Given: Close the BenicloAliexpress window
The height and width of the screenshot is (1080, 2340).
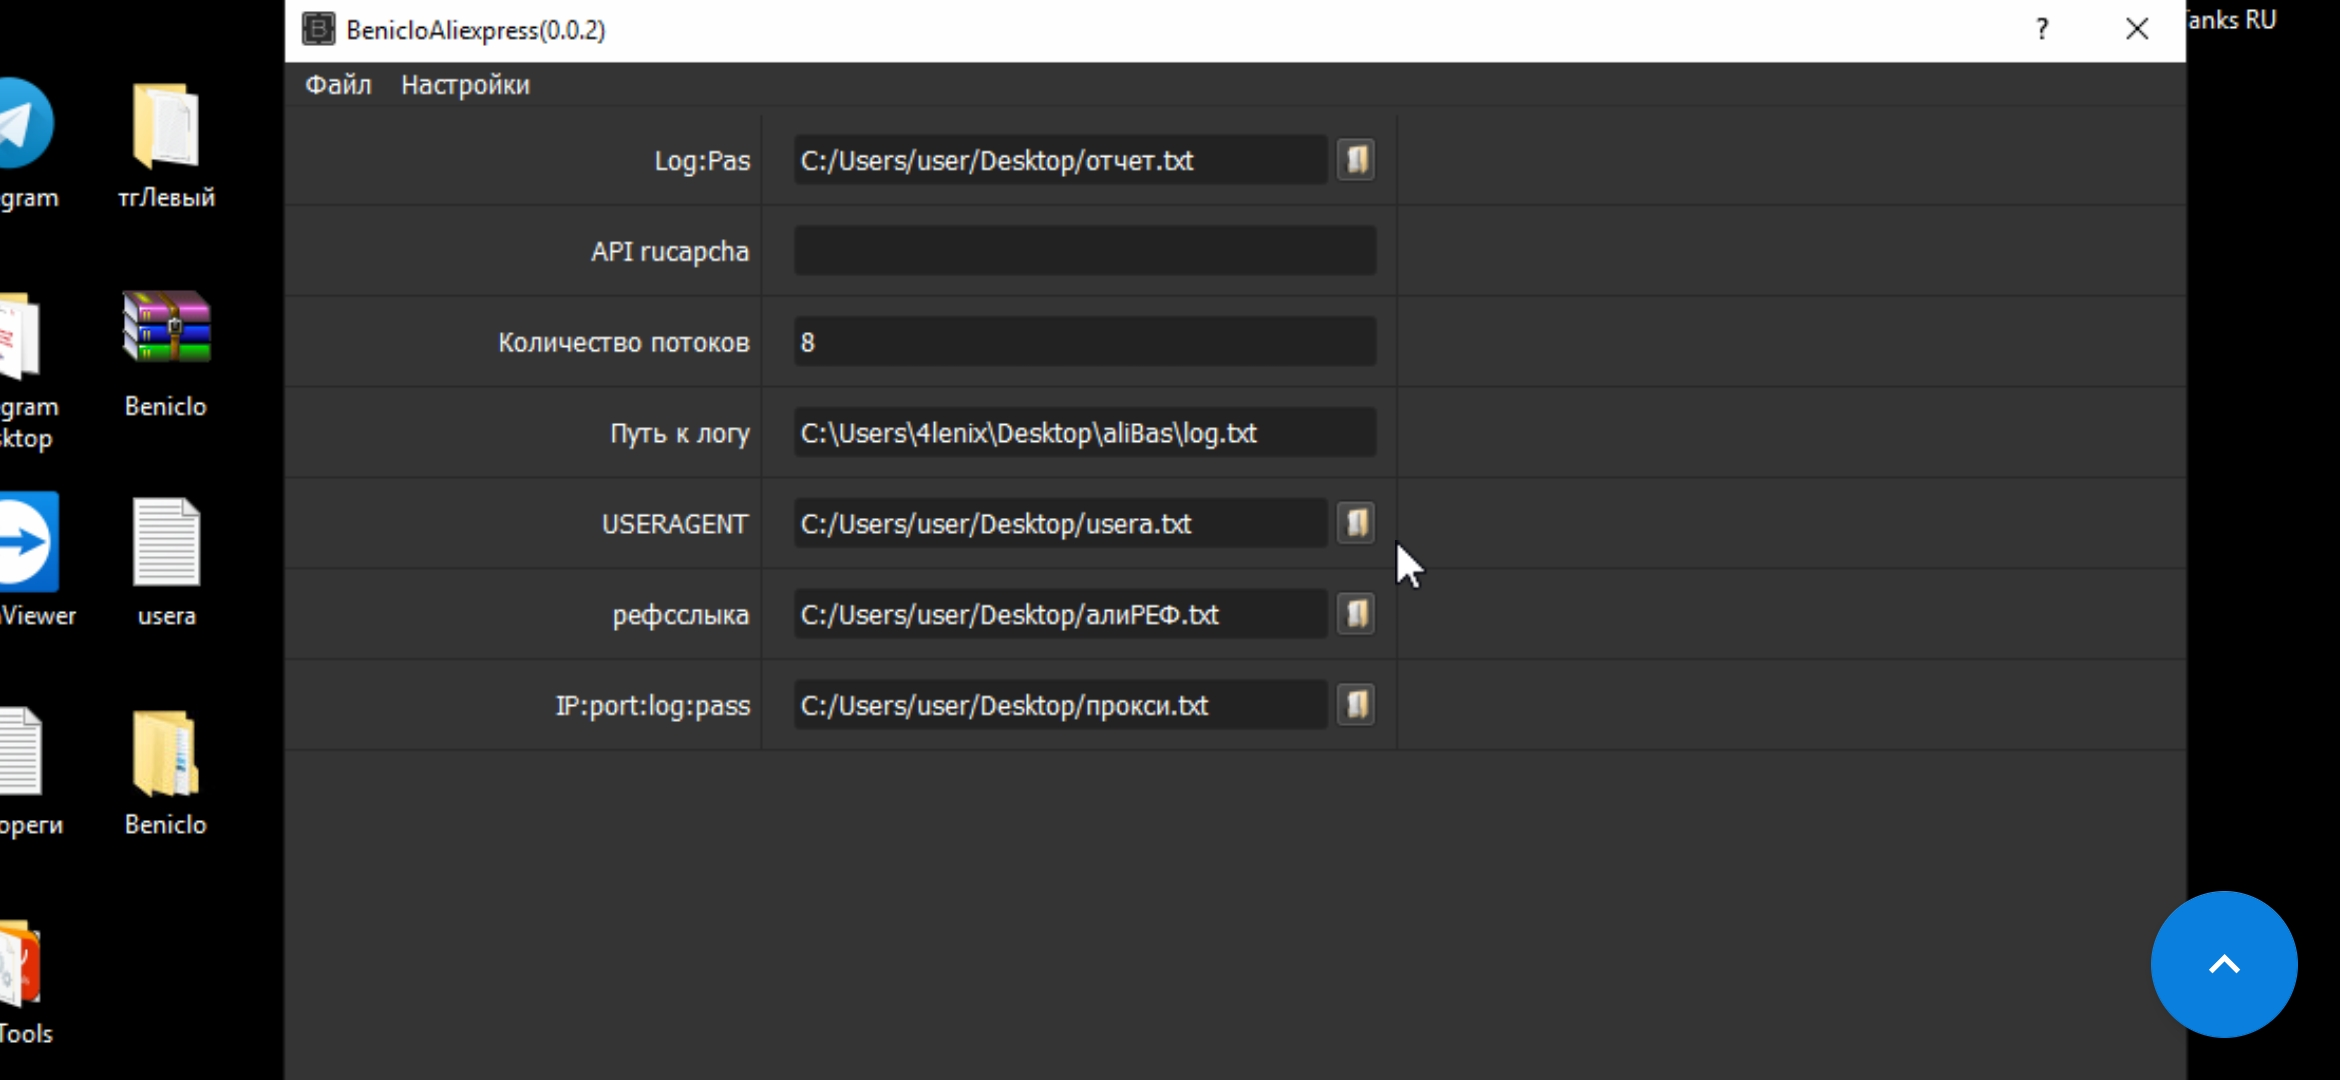Looking at the screenshot, I should [x=2137, y=29].
